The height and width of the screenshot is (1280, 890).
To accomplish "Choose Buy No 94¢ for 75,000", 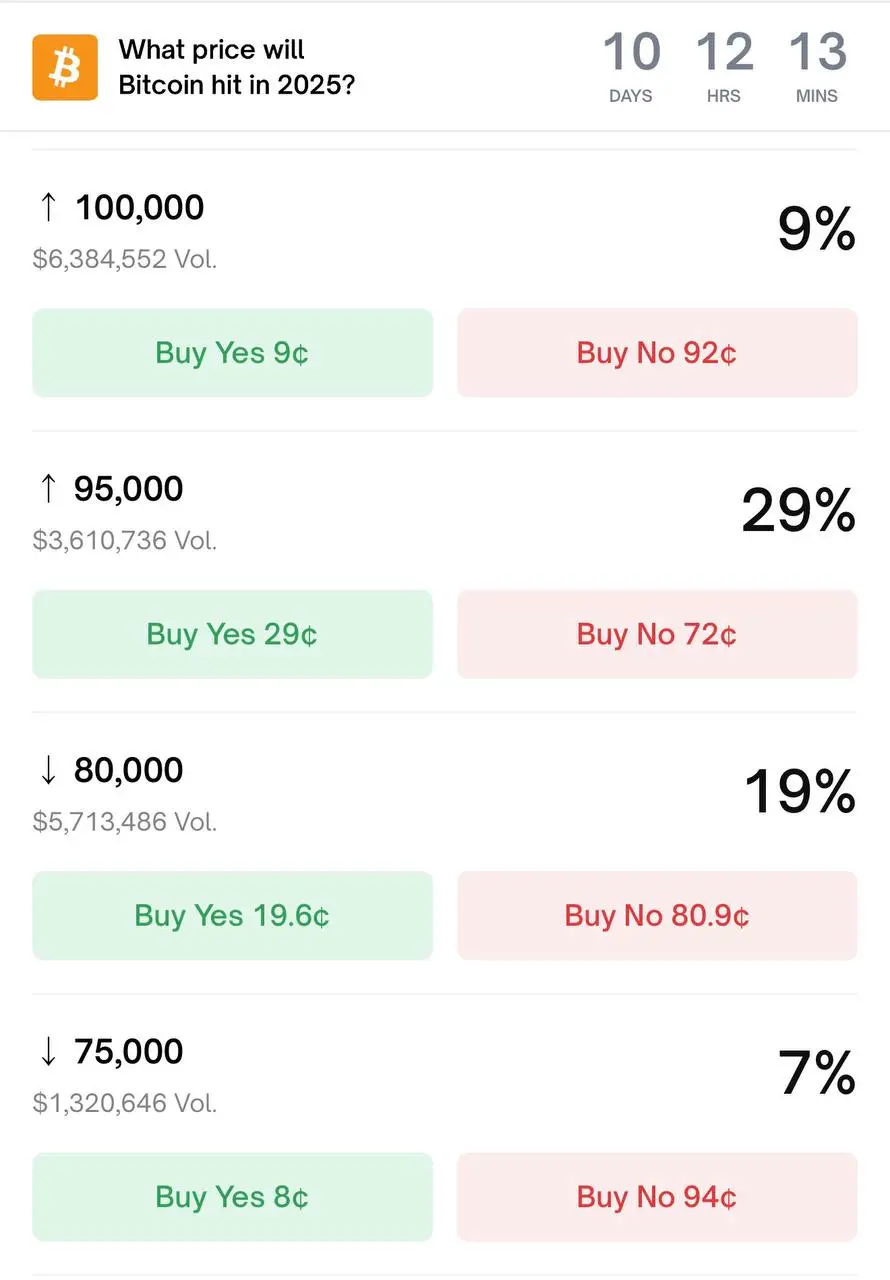I will [657, 1197].
